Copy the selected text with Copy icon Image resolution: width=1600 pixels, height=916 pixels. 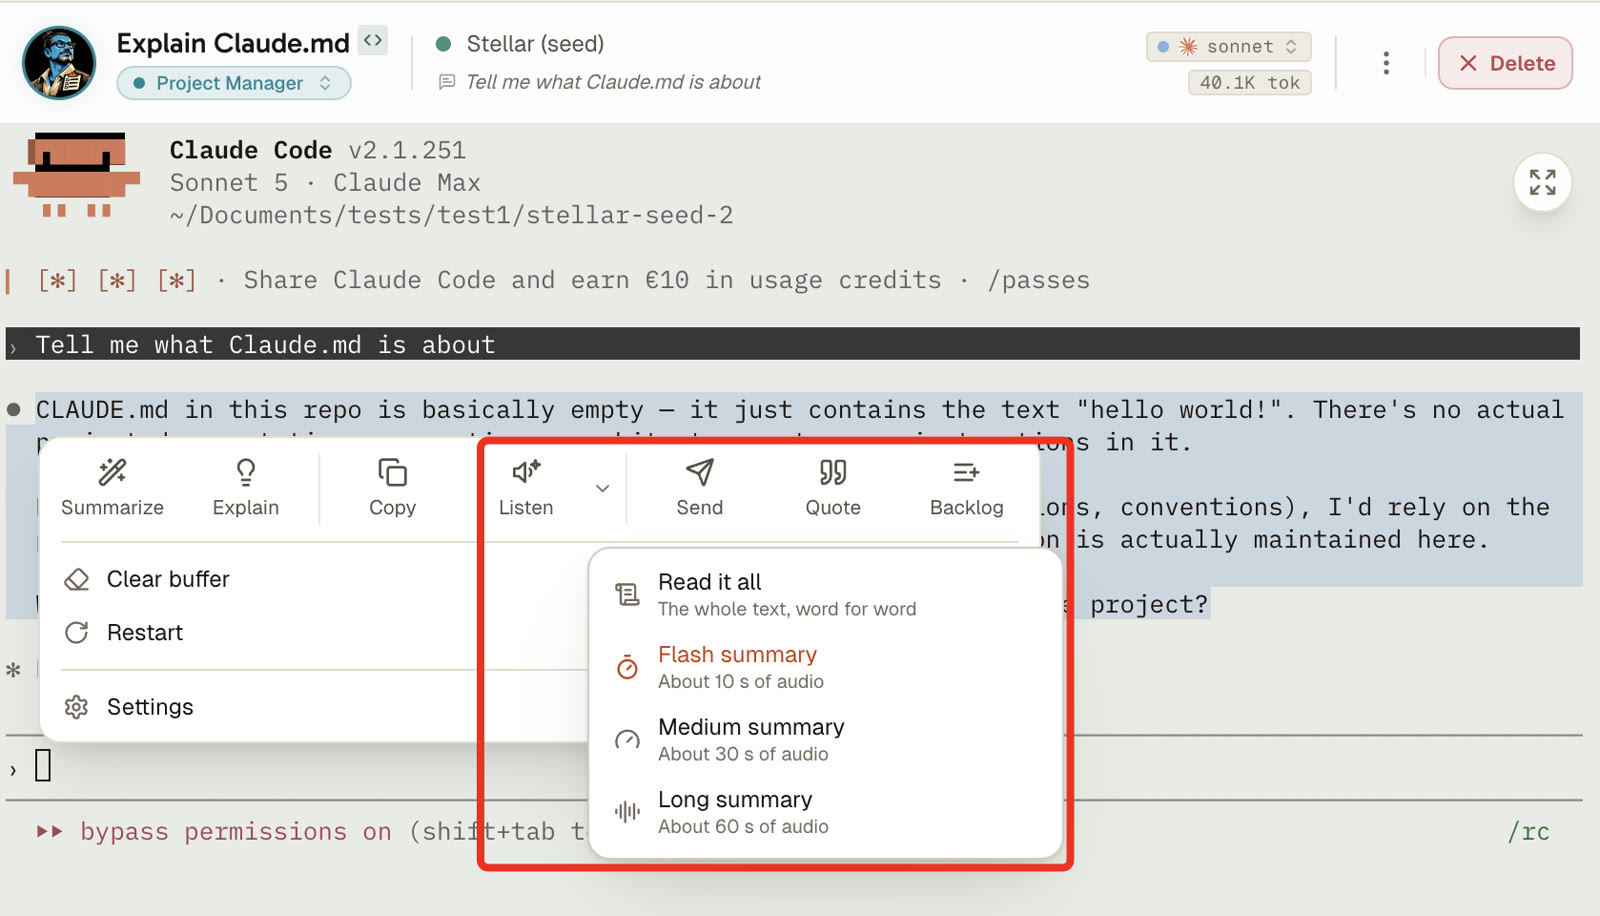point(392,472)
